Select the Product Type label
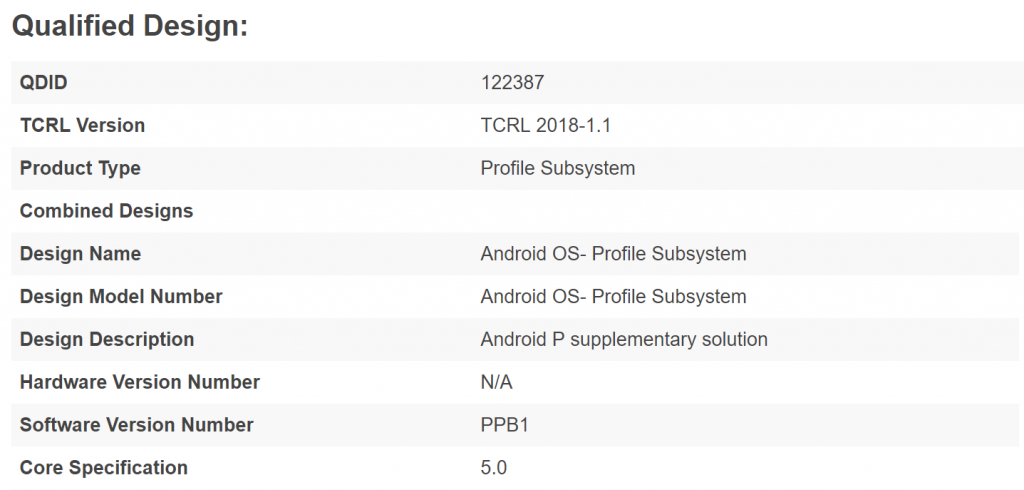1024x490 pixels. 80,168
